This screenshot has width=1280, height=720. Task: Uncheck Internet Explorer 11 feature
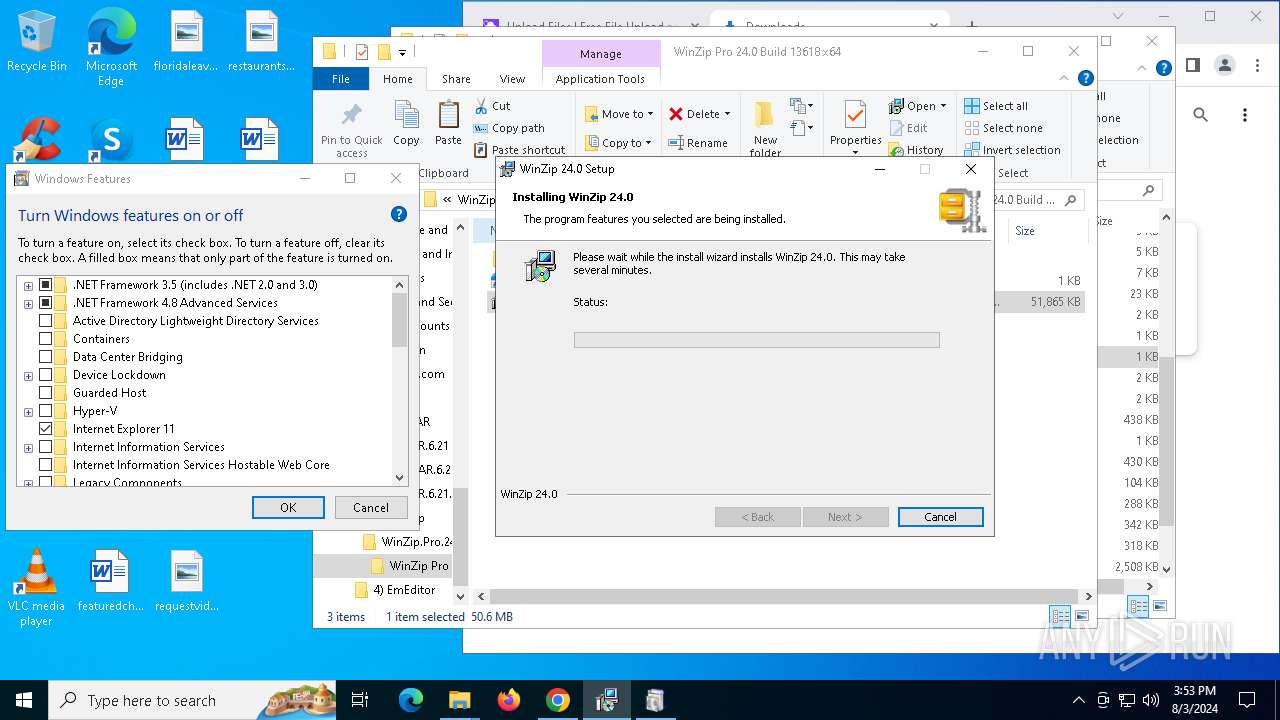[45, 429]
